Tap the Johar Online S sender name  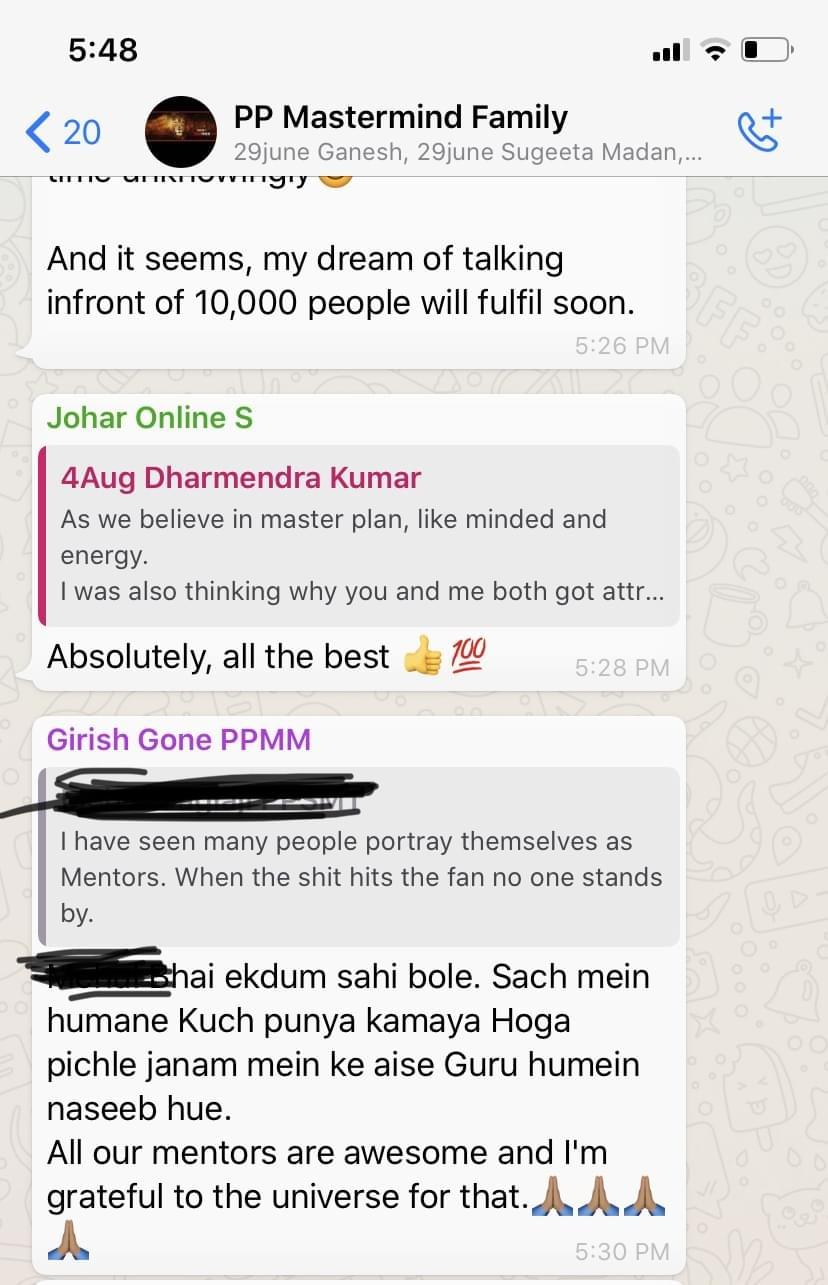pos(150,417)
